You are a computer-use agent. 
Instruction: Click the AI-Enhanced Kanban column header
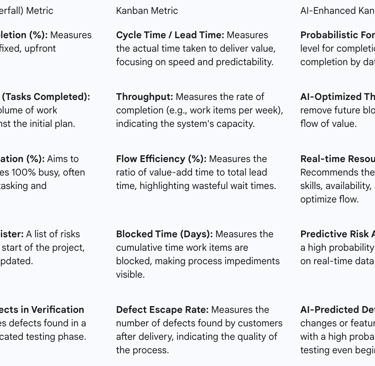tap(337, 11)
